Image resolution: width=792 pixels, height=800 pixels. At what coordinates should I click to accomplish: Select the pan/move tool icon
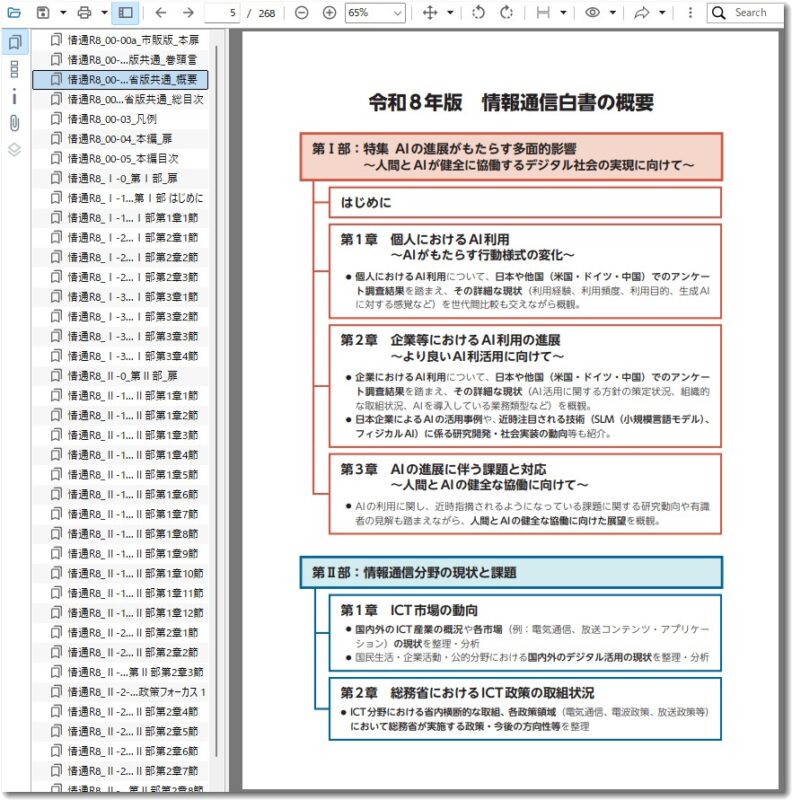coord(430,13)
